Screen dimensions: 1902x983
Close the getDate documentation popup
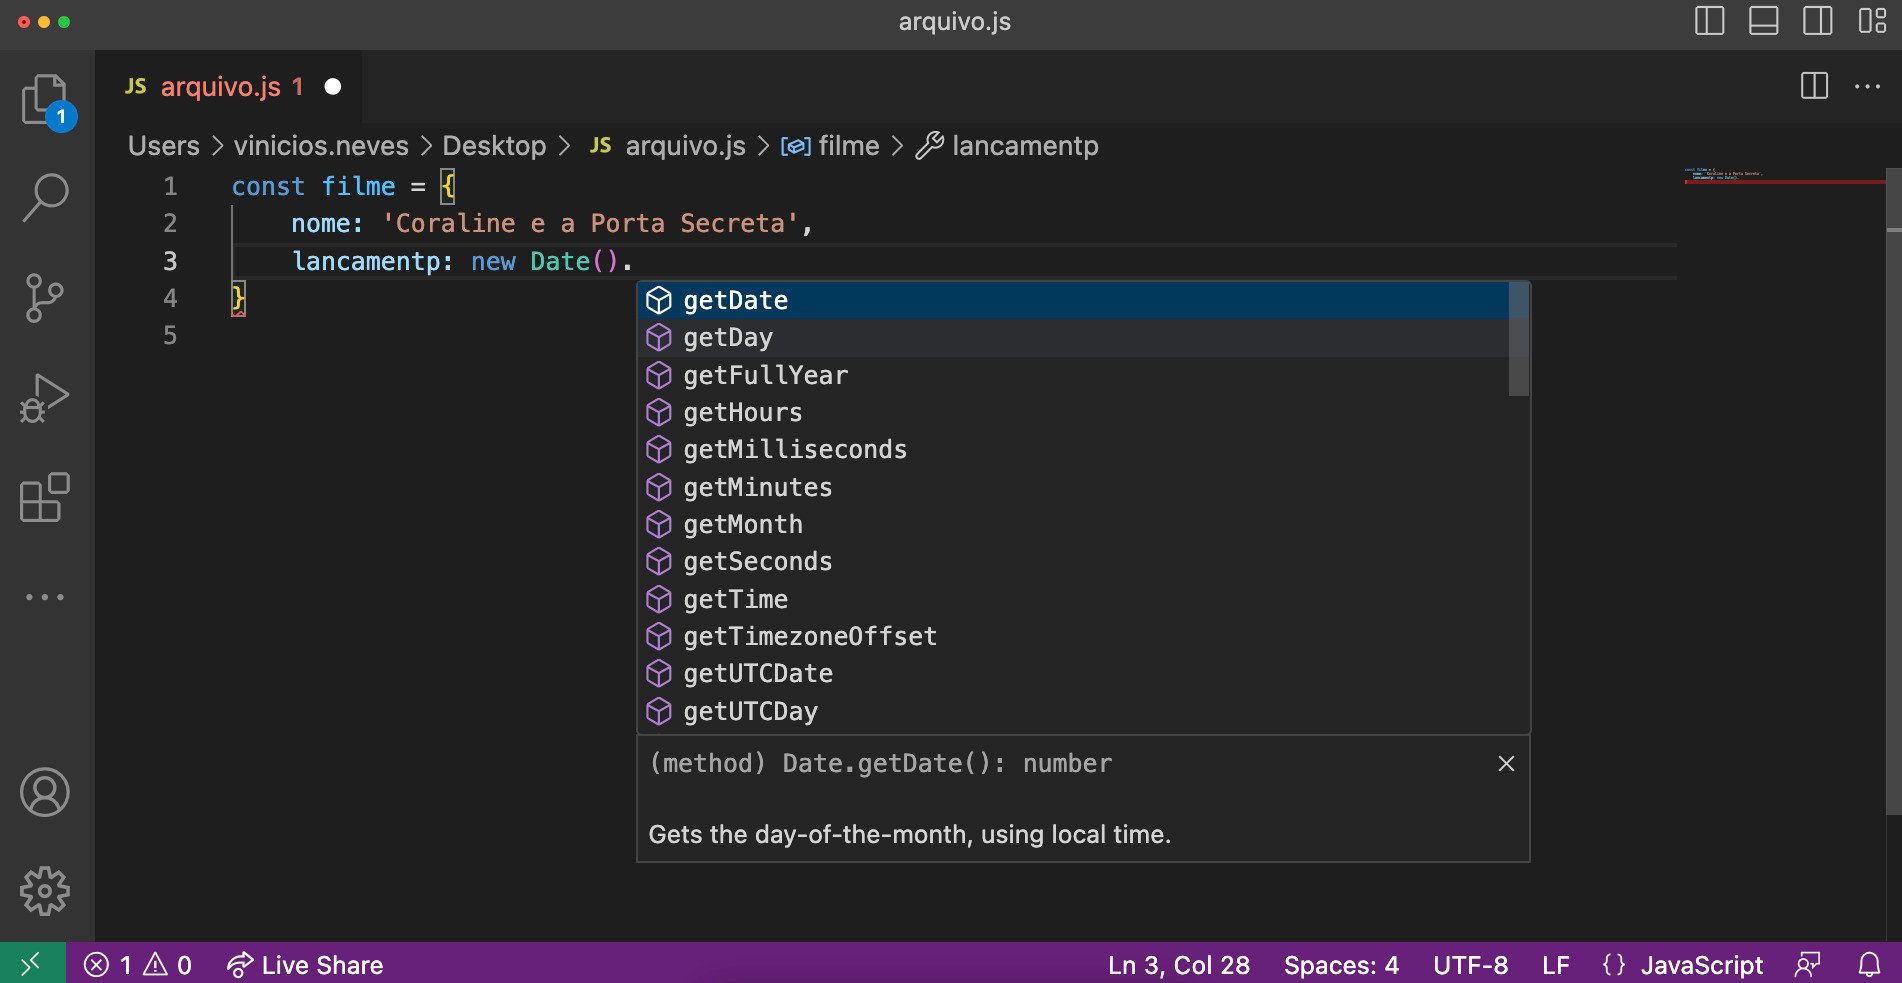(x=1506, y=764)
